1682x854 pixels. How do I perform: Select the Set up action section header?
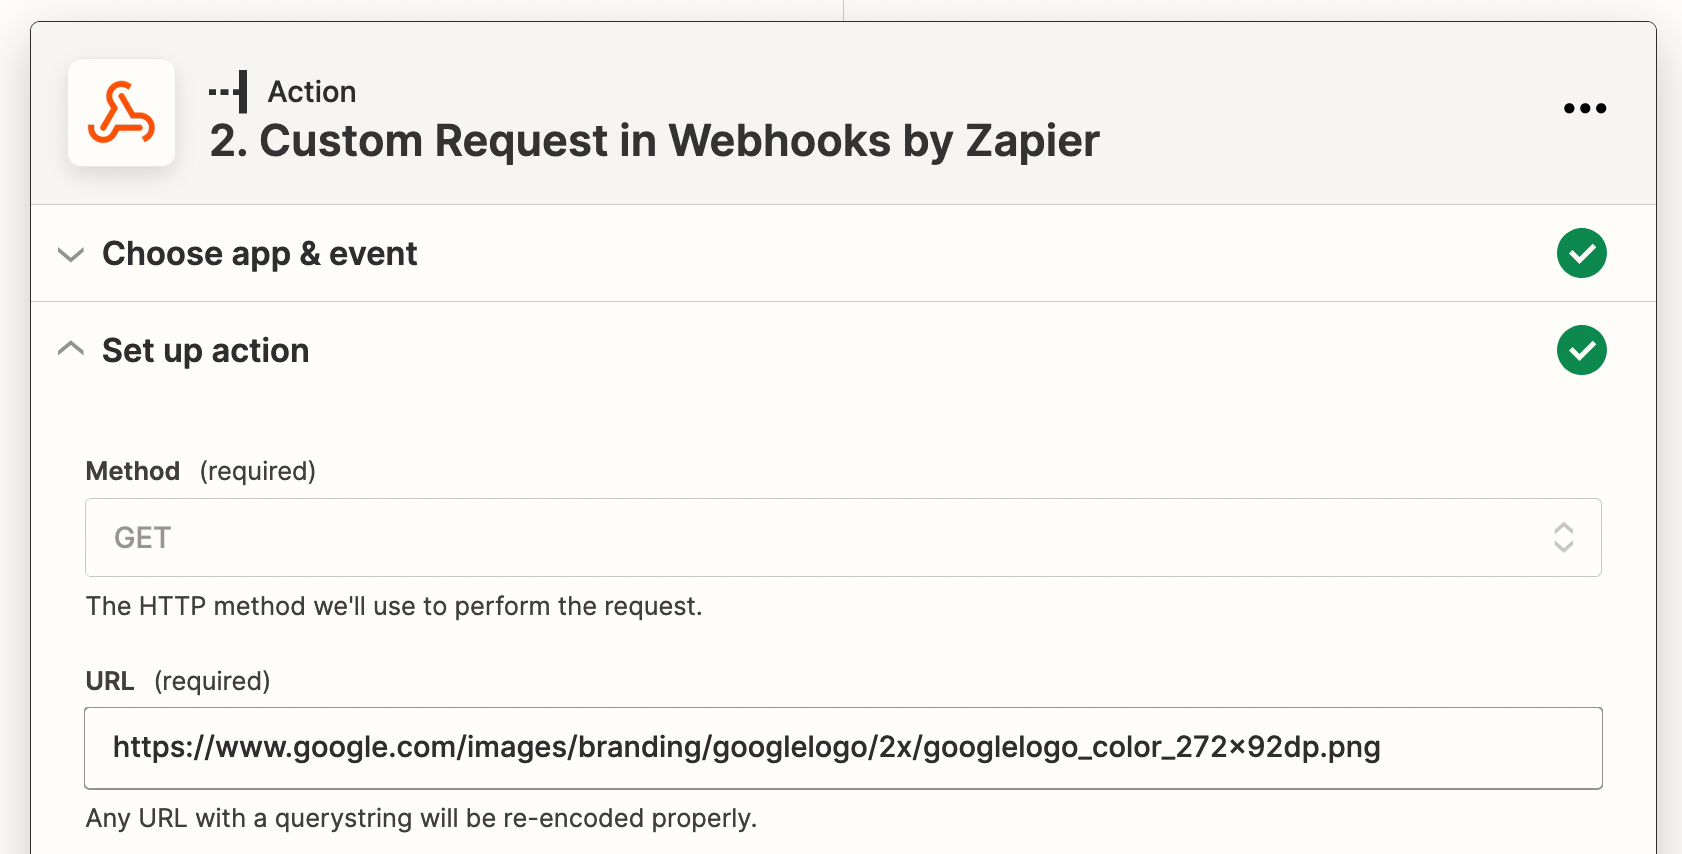point(843,350)
